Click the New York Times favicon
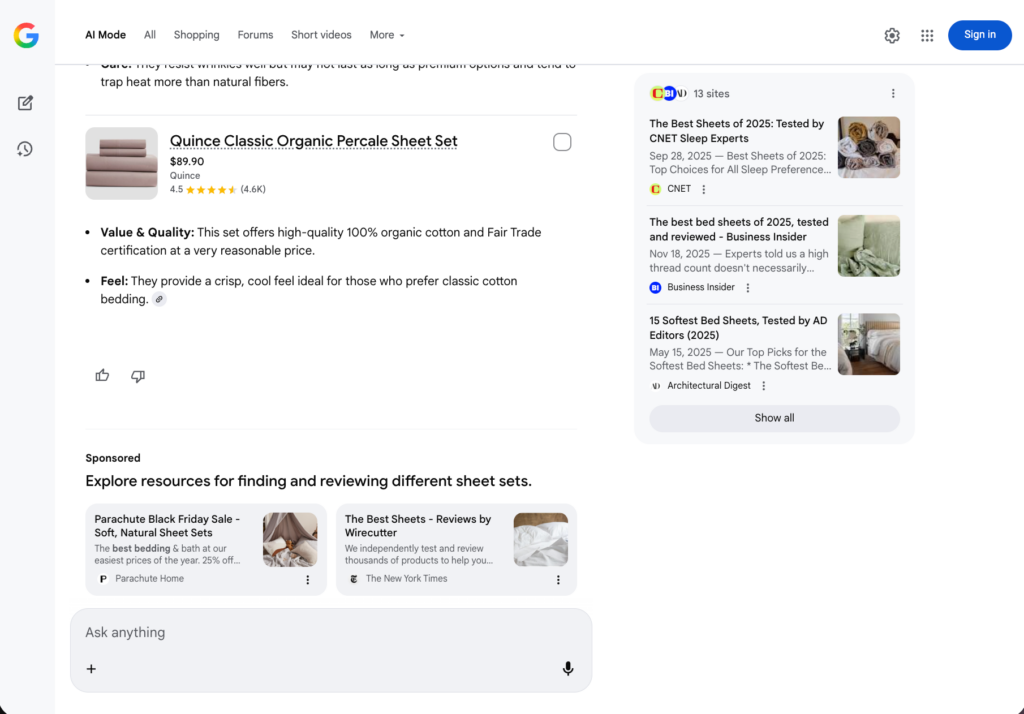Viewport: 1024px width, 714px height. (354, 579)
